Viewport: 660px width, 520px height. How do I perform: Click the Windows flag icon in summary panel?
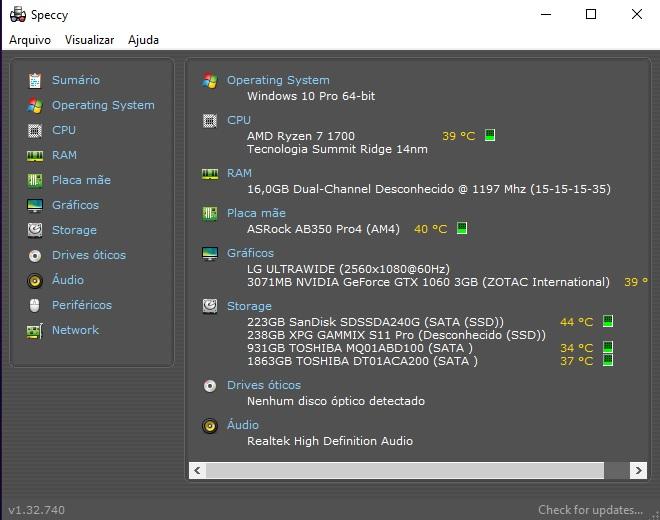coord(210,80)
